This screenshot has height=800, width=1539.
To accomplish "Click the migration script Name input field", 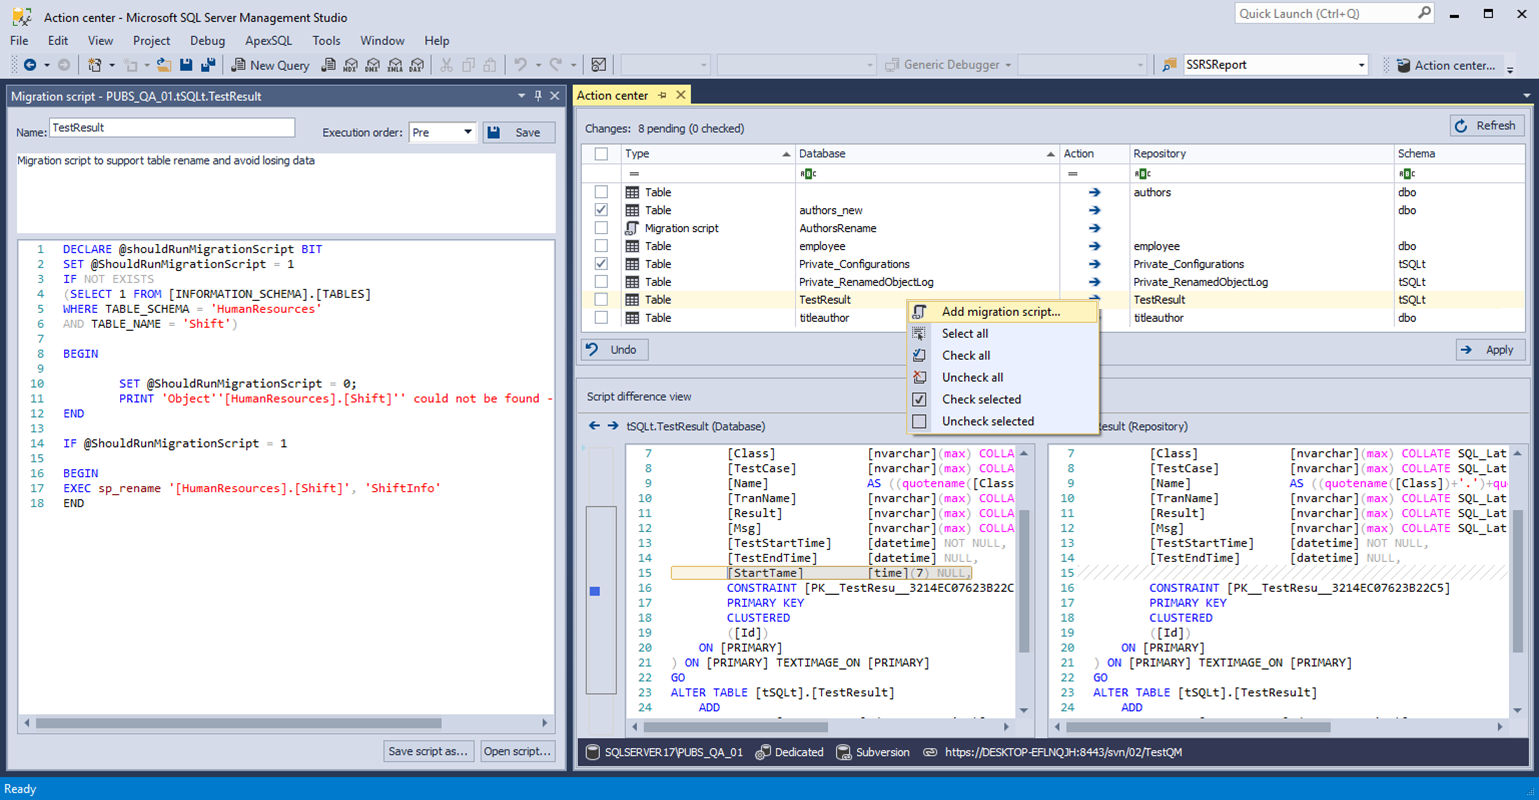I will pyautogui.click(x=172, y=128).
